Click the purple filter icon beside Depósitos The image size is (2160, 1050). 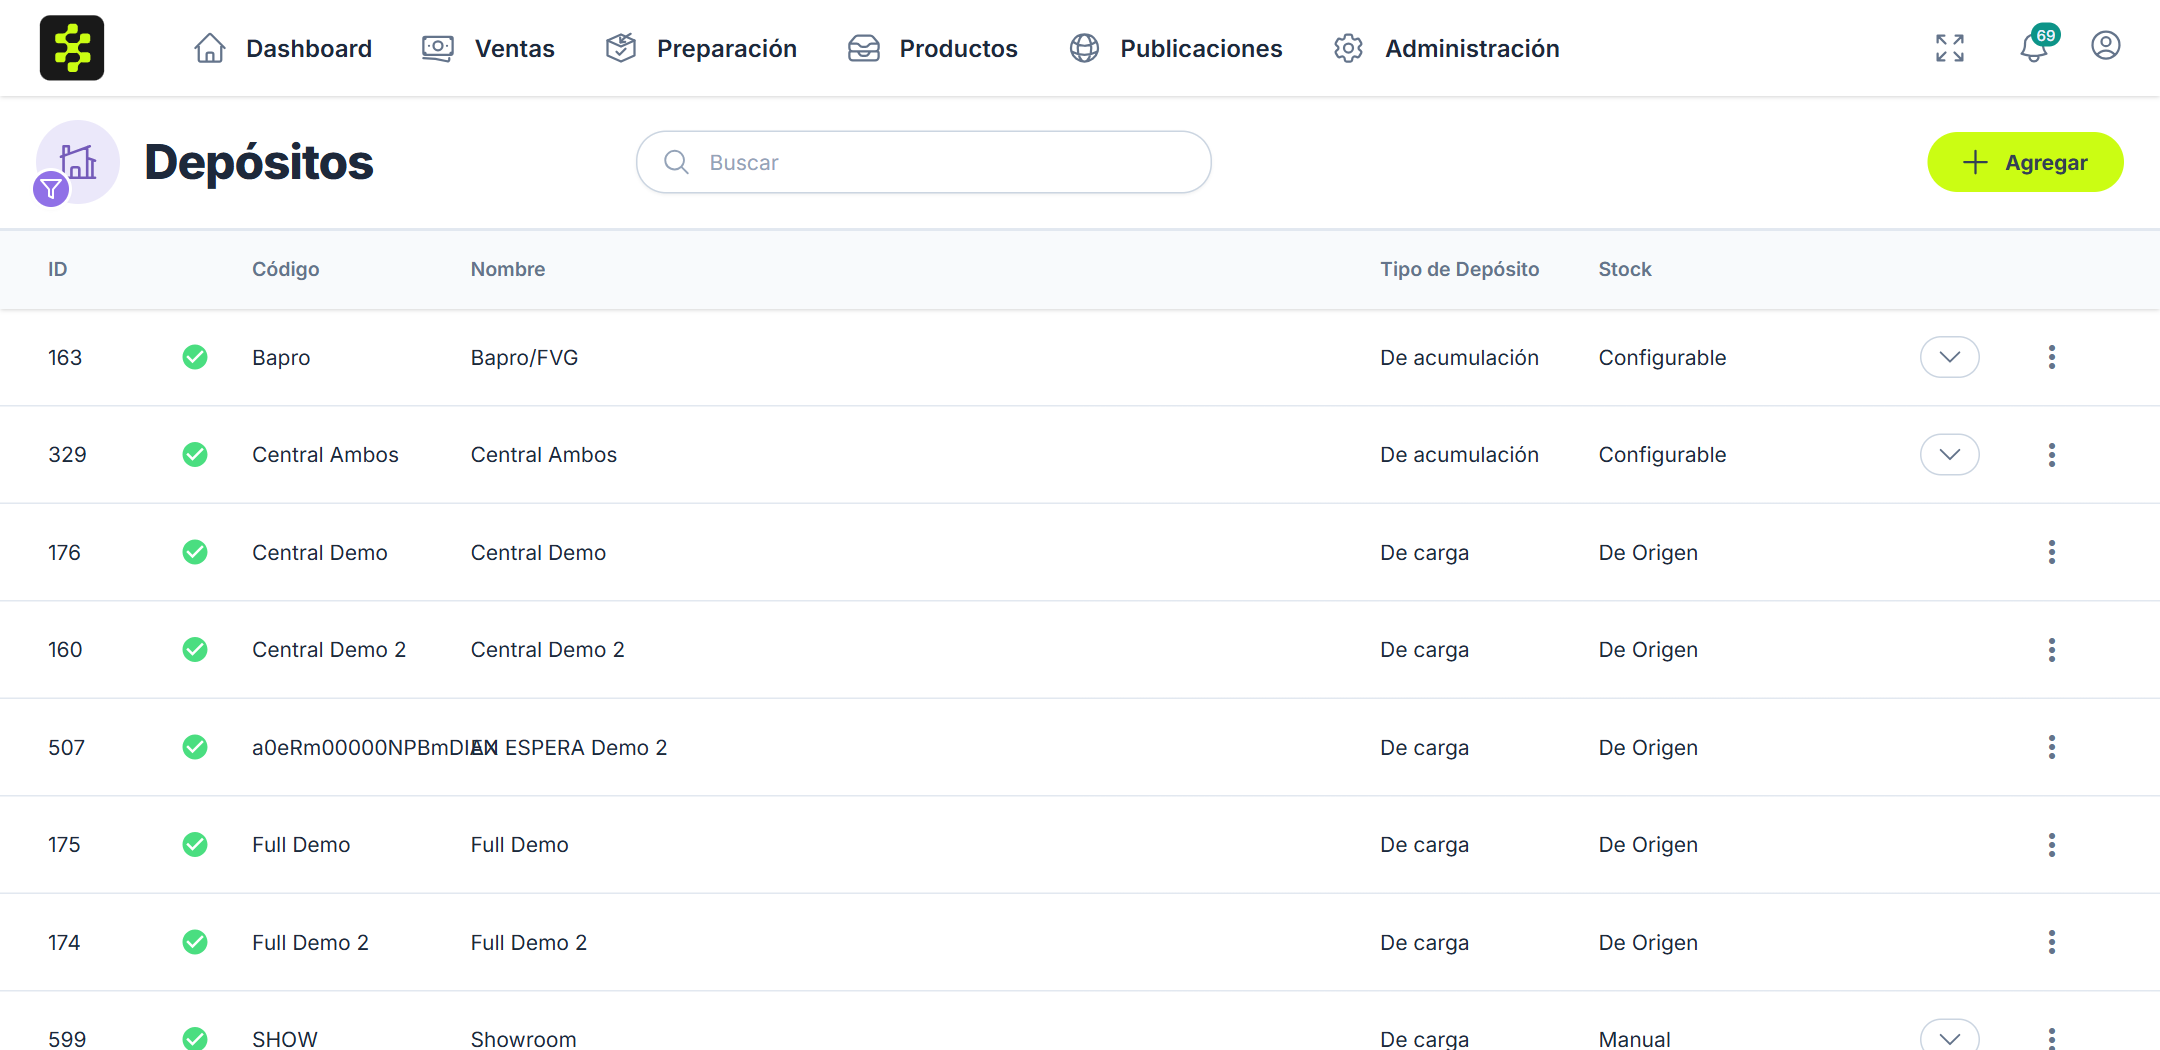click(x=51, y=189)
